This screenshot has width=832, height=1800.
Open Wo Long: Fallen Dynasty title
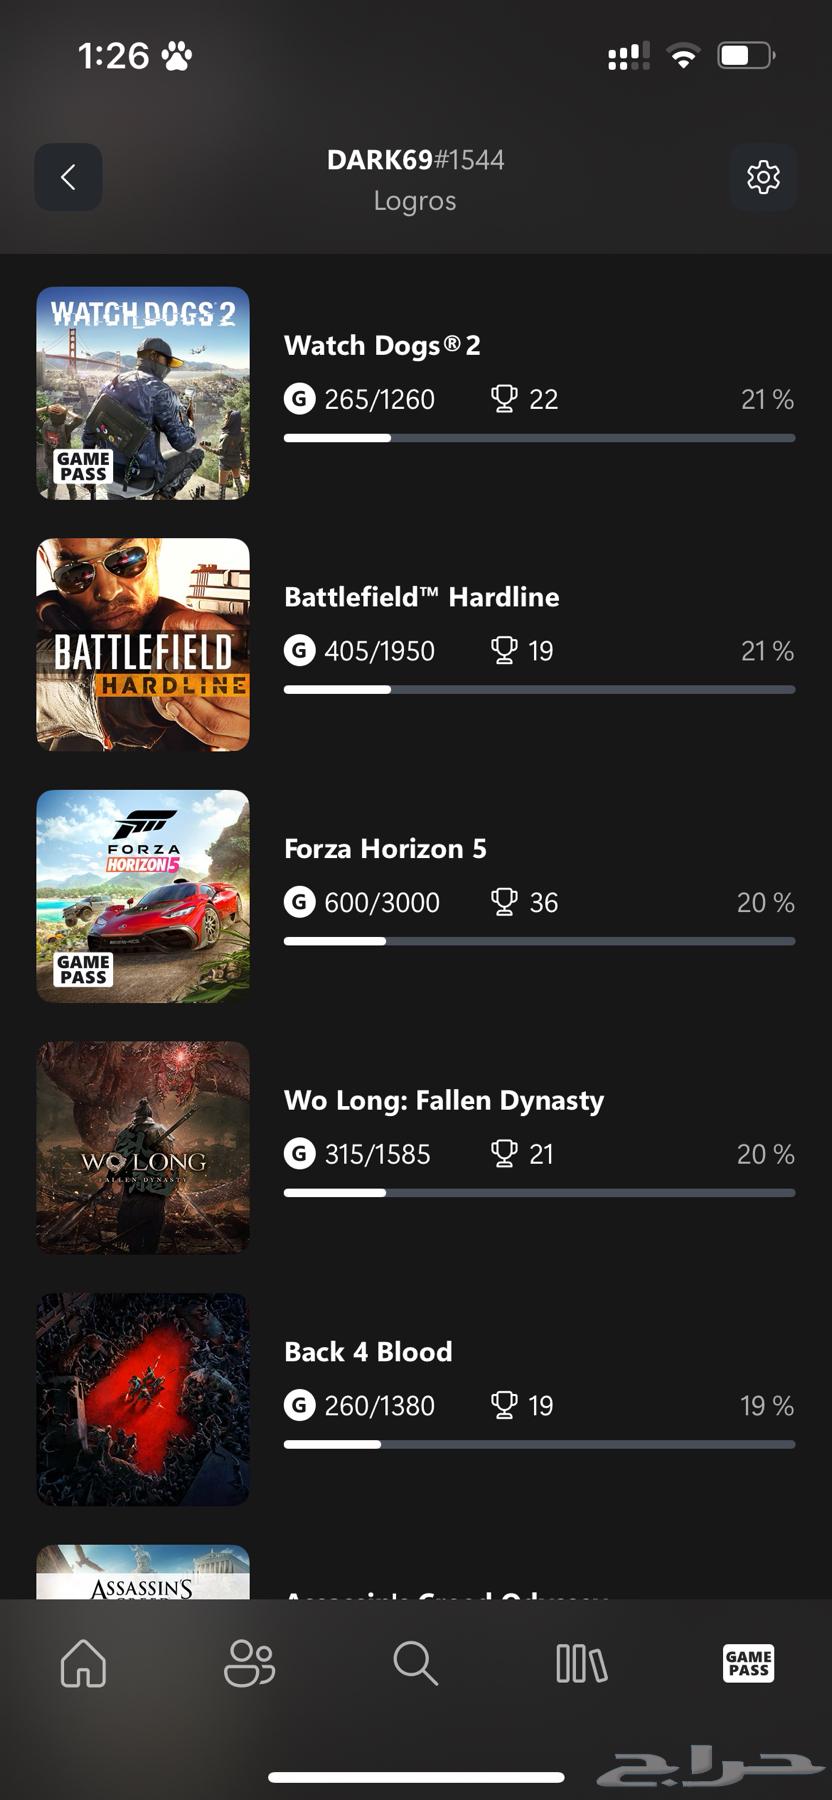point(444,1100)
